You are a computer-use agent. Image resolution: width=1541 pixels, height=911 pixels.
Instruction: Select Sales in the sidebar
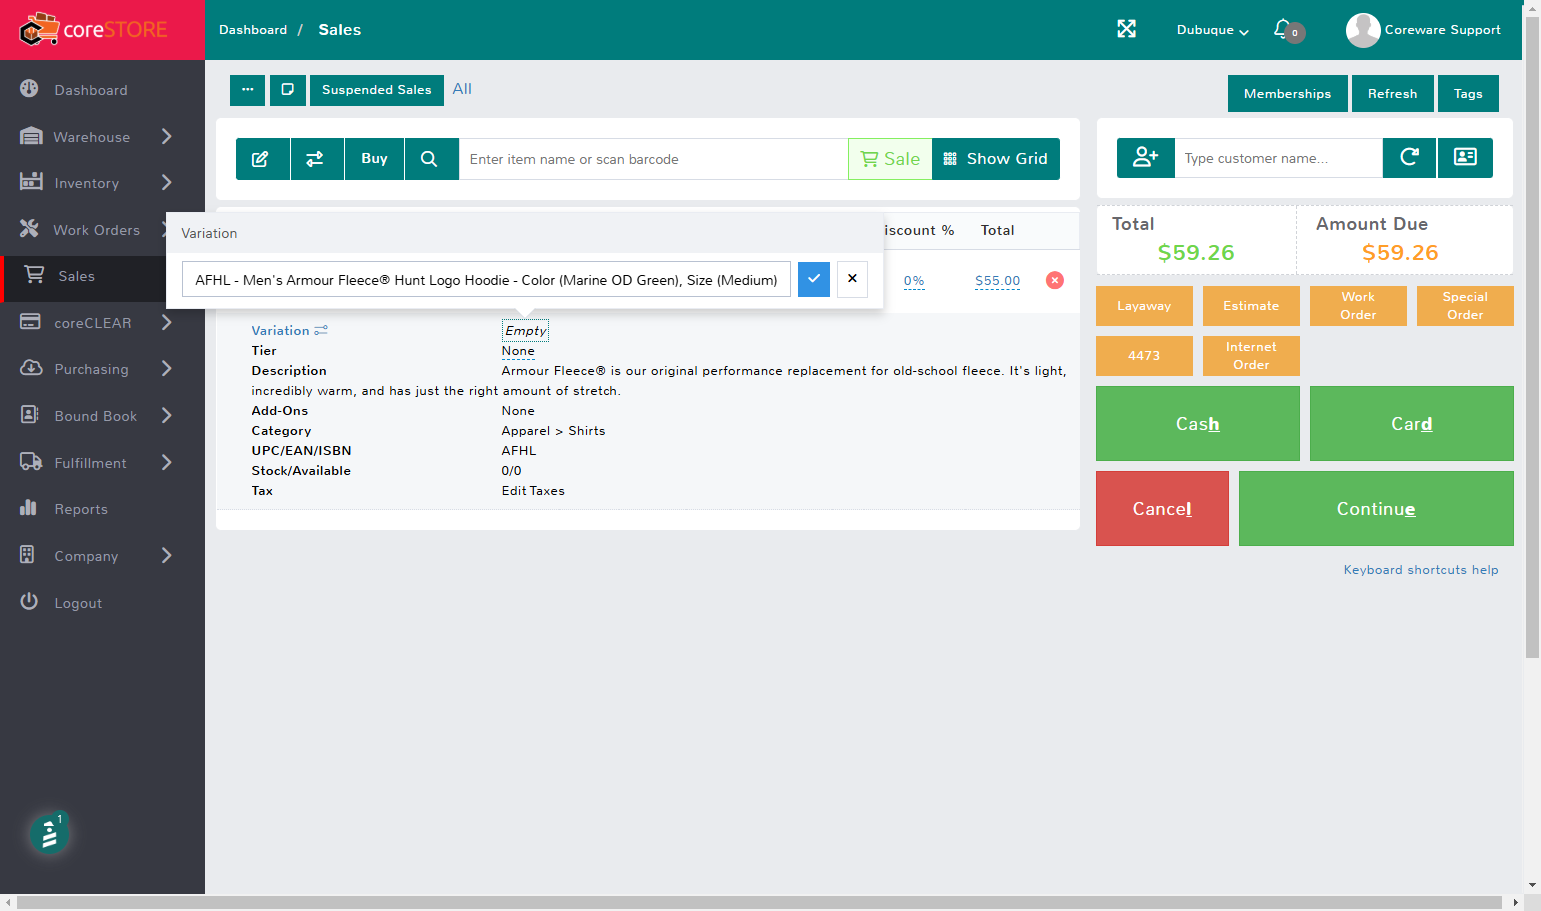click(76, 276)
